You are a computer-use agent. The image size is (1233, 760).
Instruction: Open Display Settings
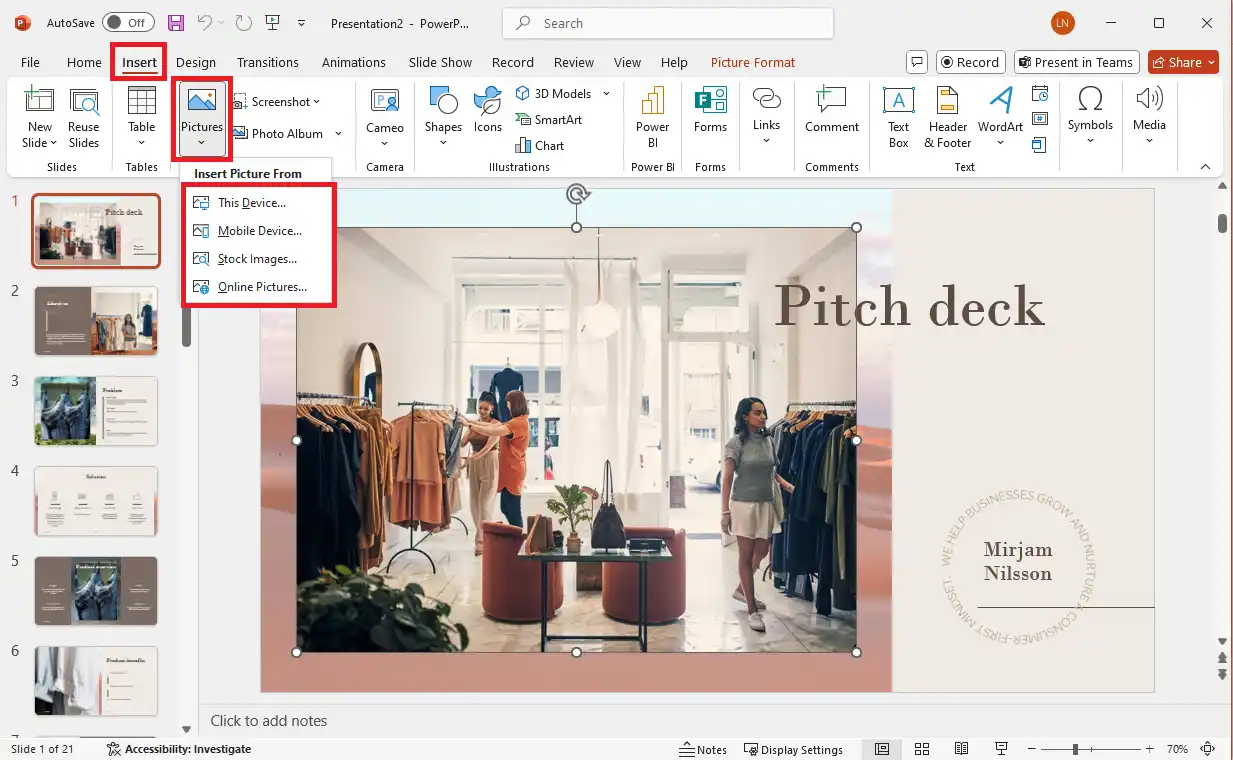coord(793,749)
